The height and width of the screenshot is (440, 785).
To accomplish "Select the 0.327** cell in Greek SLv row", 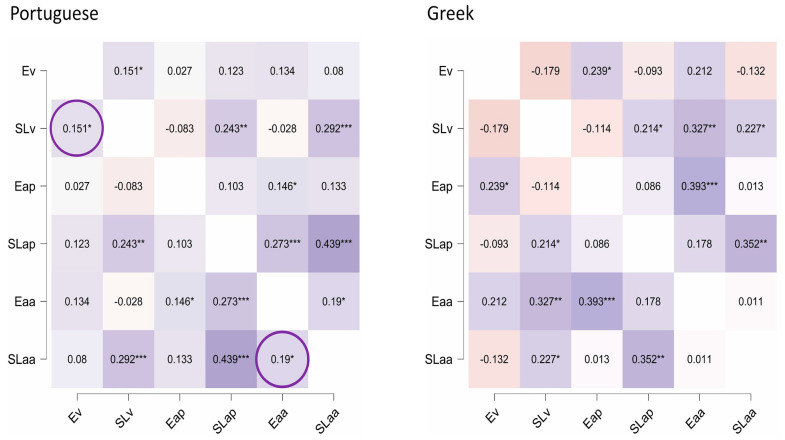I will pyautogui.click(x=699, y=129).
